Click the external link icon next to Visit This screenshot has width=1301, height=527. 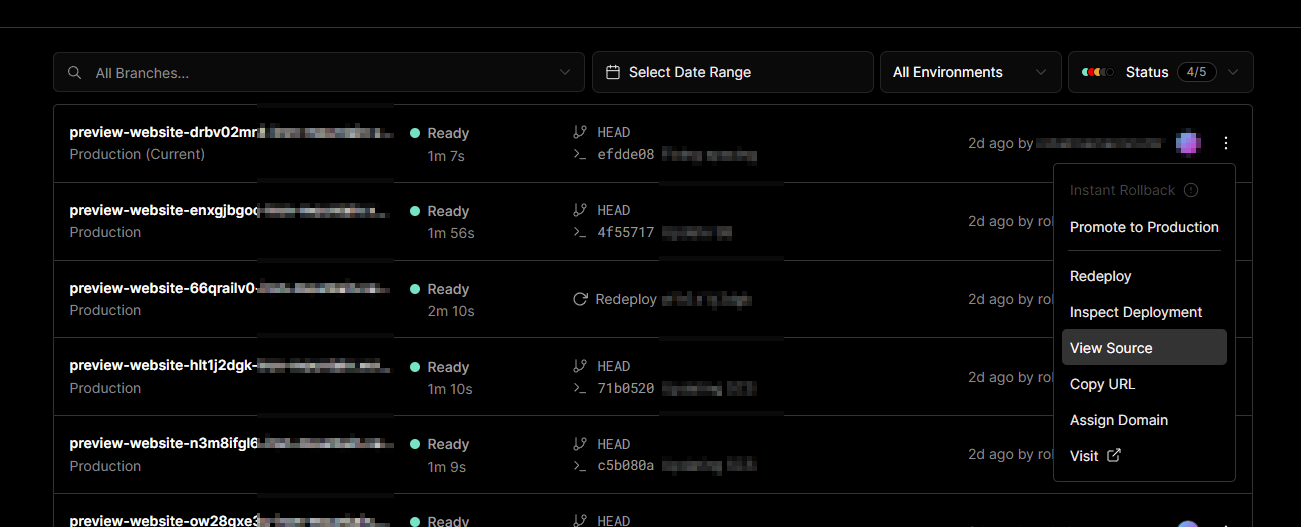[1114, 456]
